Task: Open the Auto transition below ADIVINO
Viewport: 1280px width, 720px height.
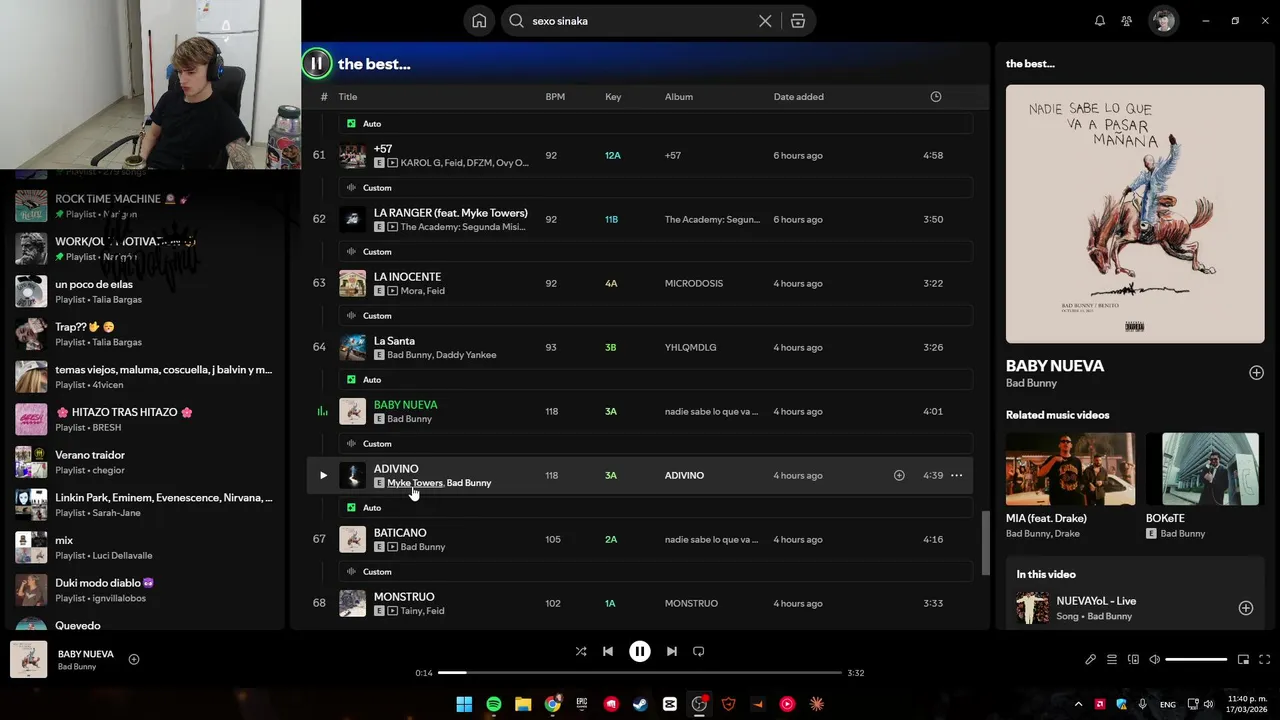Action: [x=655, y=508]
